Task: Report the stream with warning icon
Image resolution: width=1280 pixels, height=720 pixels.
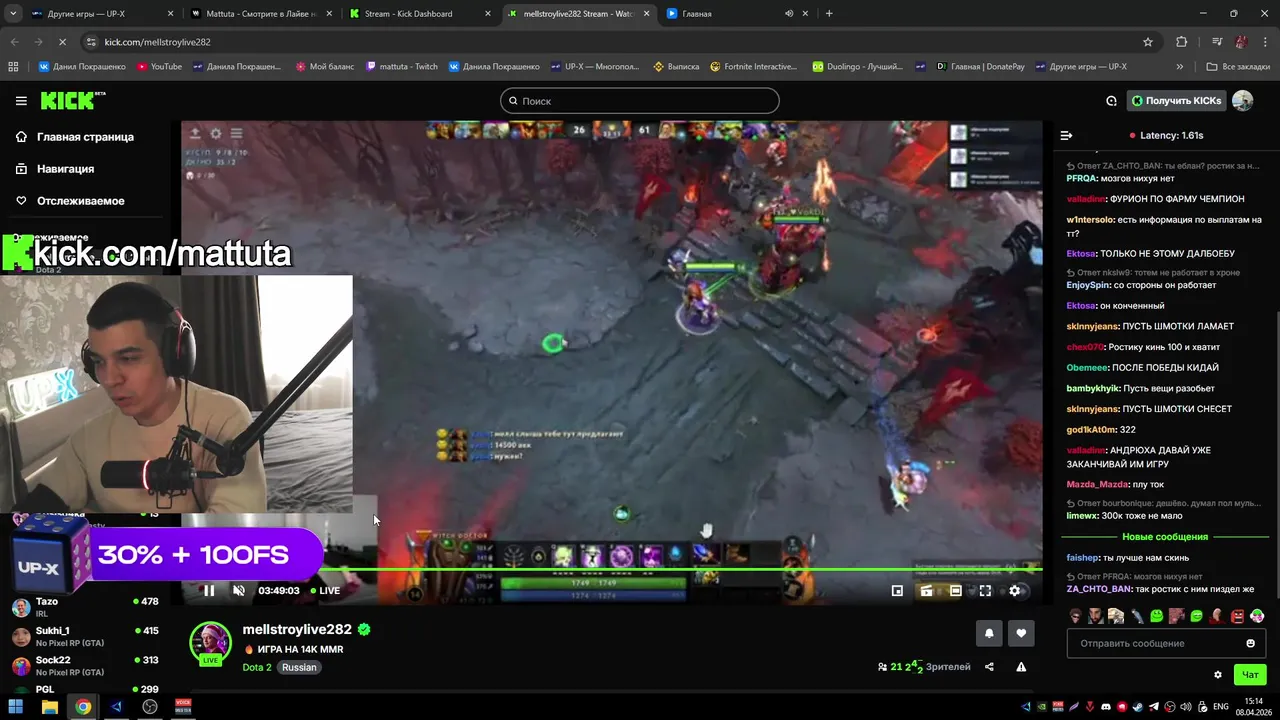Action: [x=1021, y=667]
